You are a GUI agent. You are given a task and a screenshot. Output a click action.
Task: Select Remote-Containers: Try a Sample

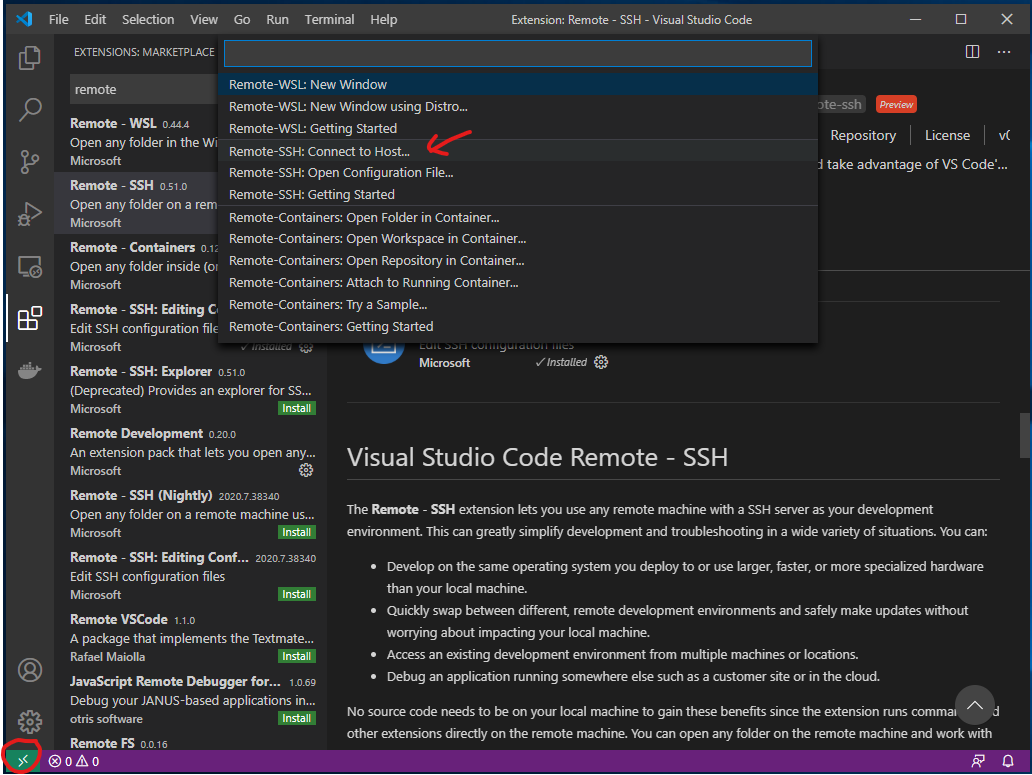click(518, 305)
